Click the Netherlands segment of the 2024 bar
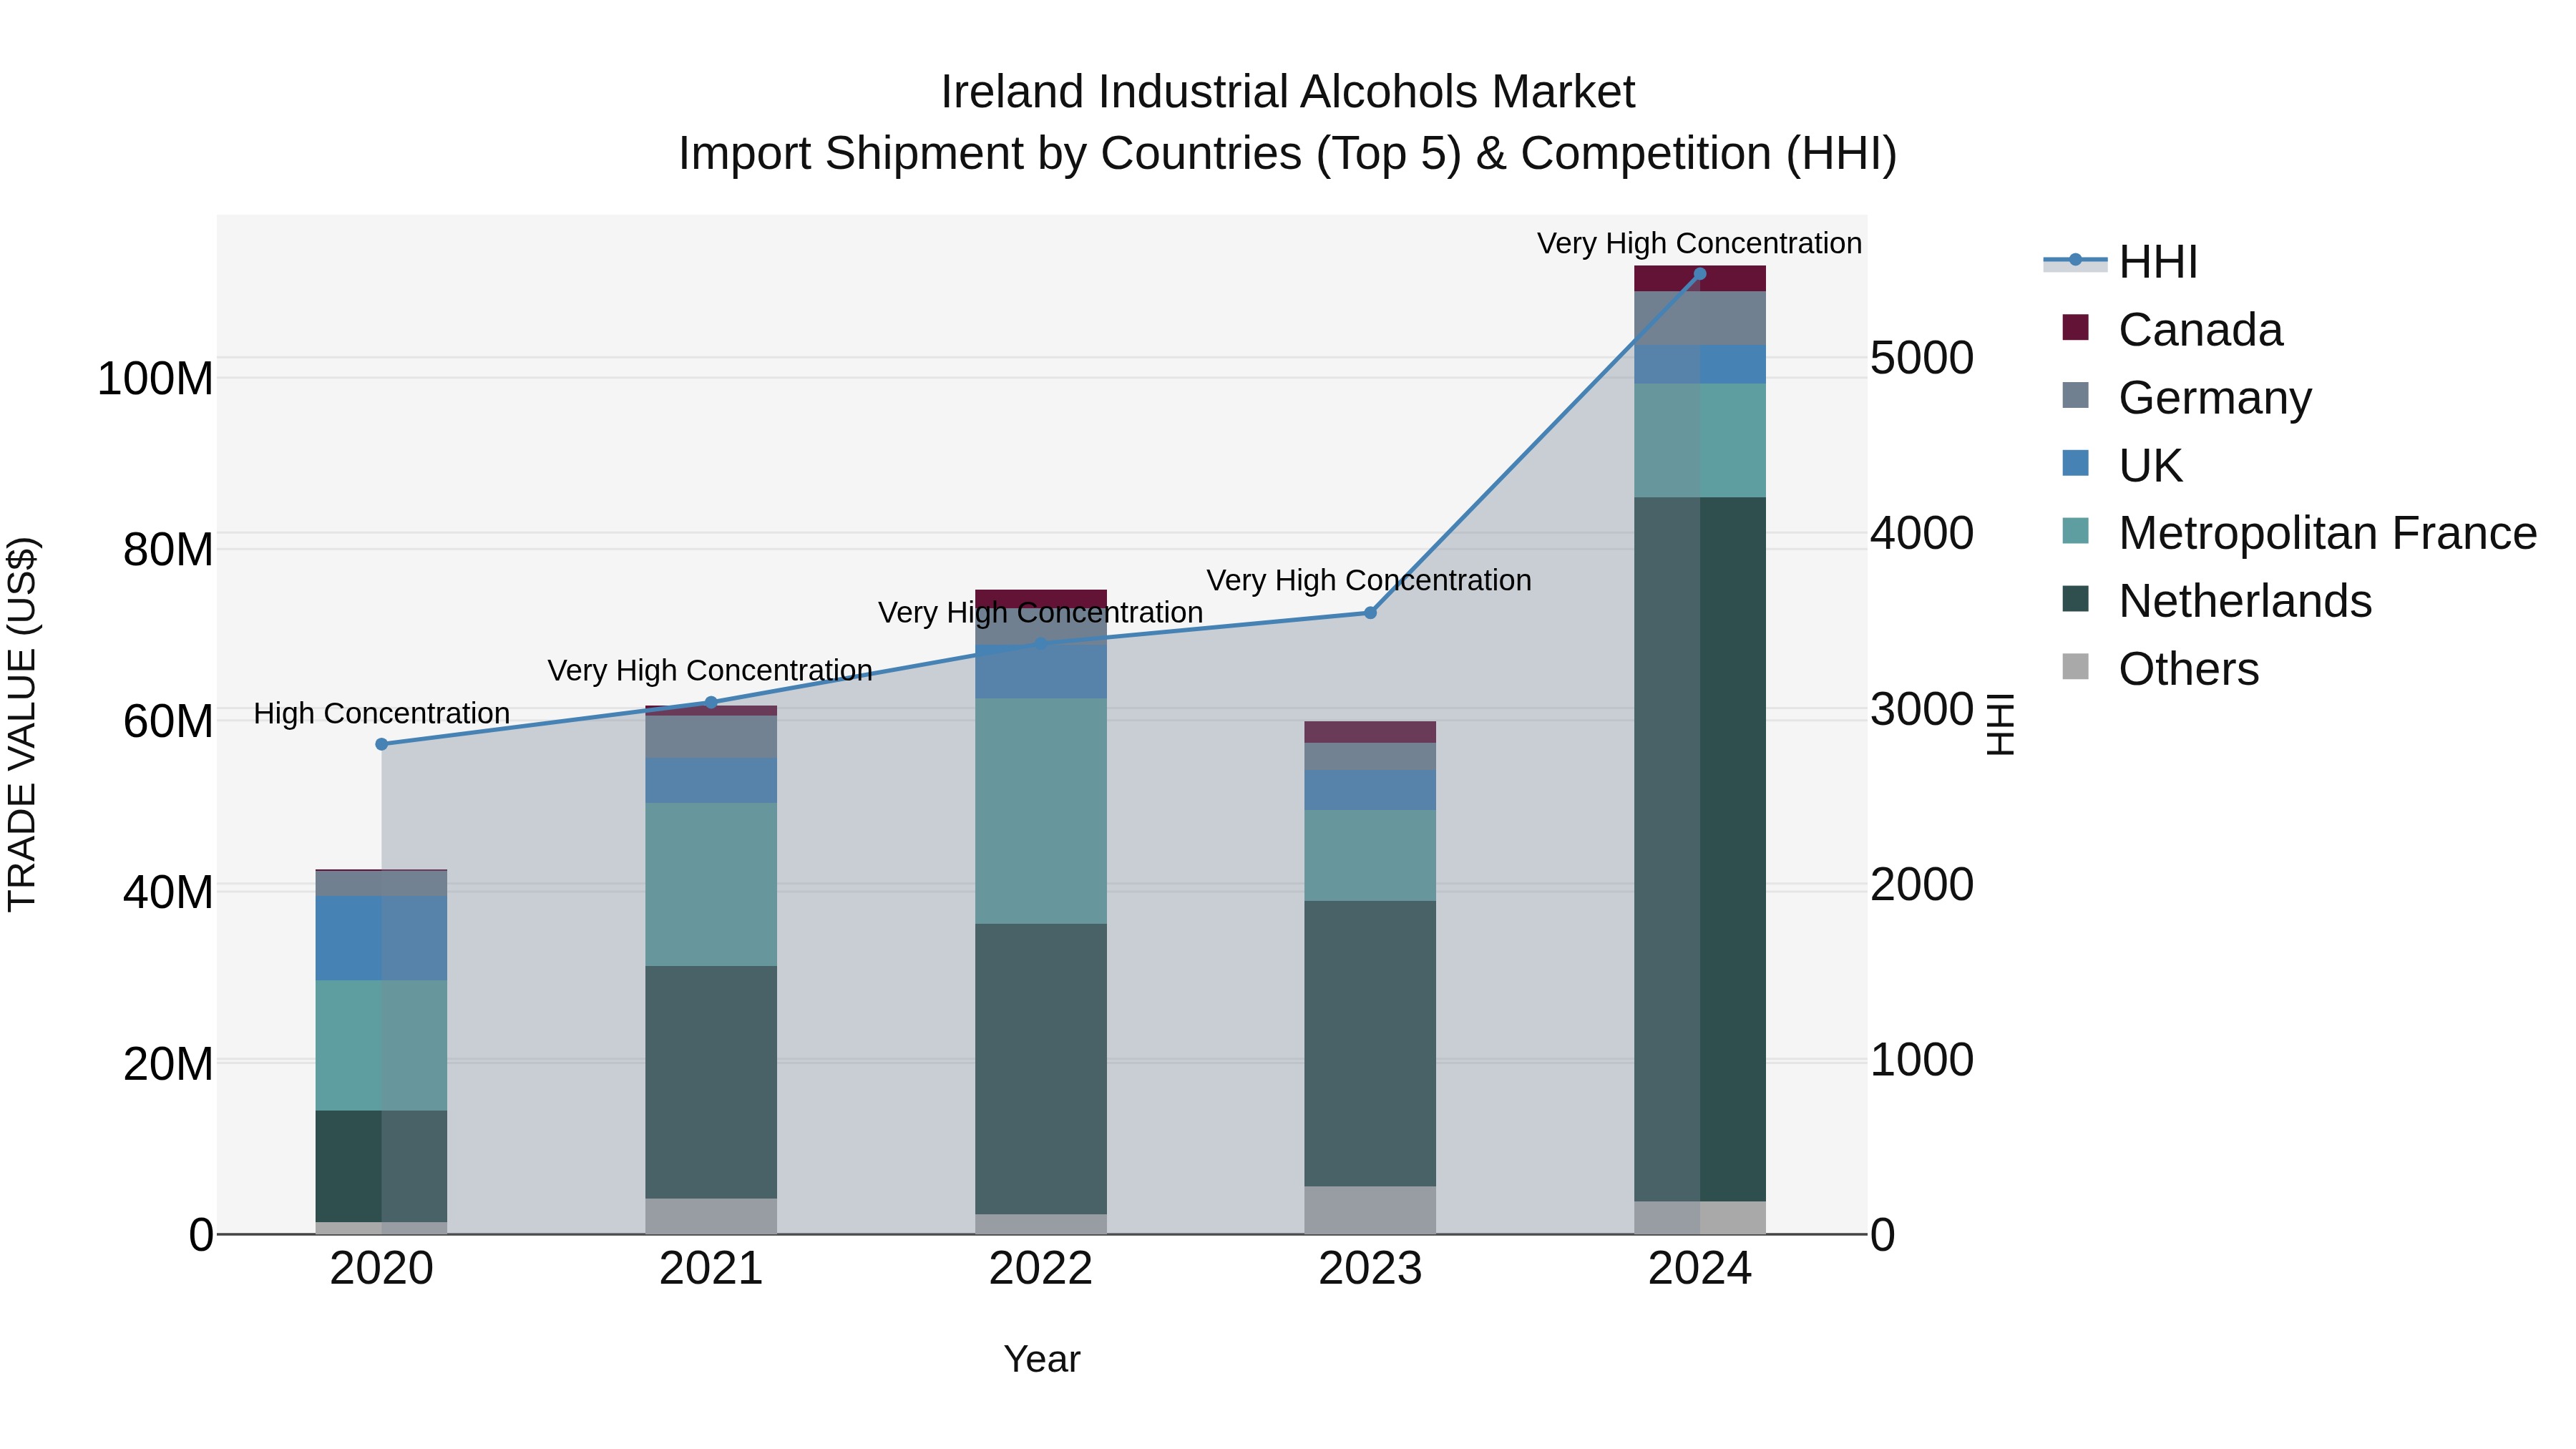 pos(1700,849)
